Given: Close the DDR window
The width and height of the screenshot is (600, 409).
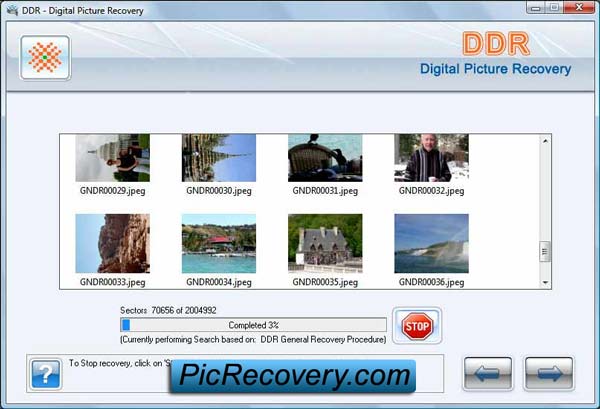Looking at the screenshot, I should pos(579,8).
